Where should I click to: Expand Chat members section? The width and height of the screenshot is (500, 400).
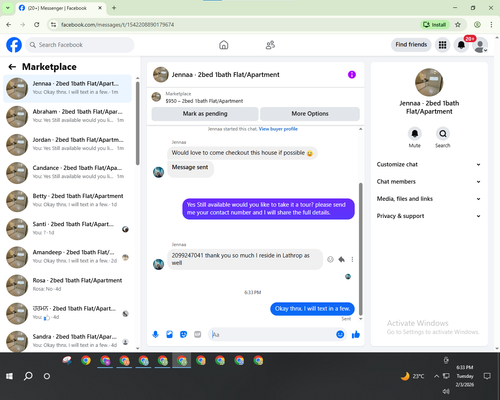pyautogui.click(x=429, y=182)
